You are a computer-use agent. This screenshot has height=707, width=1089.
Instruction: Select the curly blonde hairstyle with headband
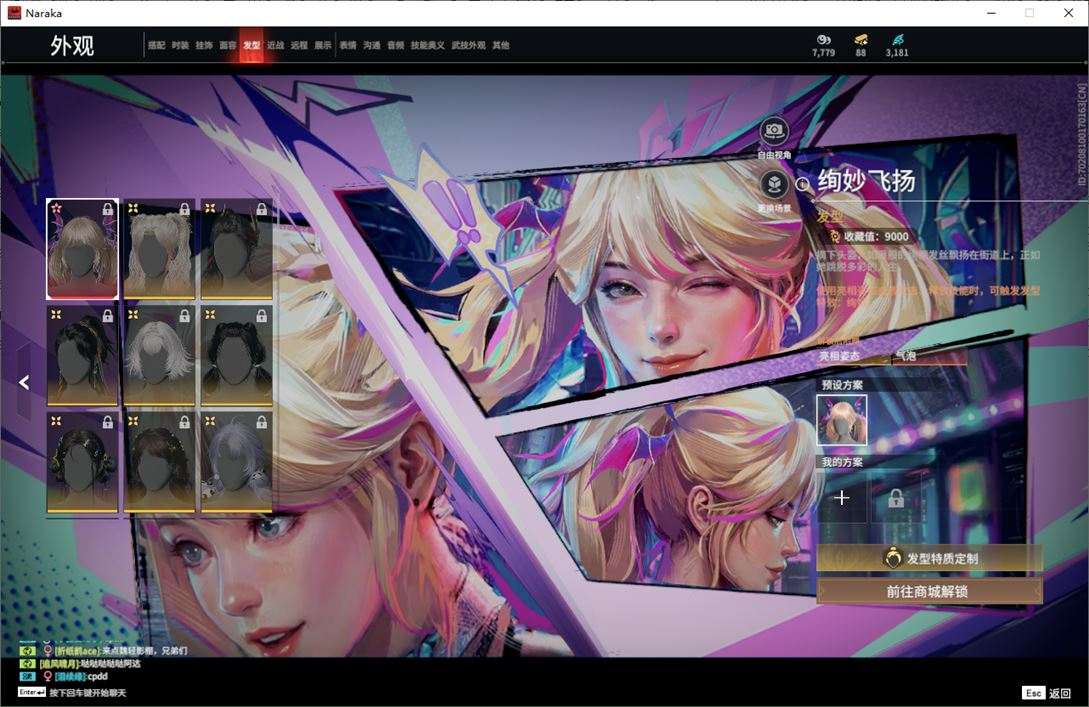click(159, 249)
